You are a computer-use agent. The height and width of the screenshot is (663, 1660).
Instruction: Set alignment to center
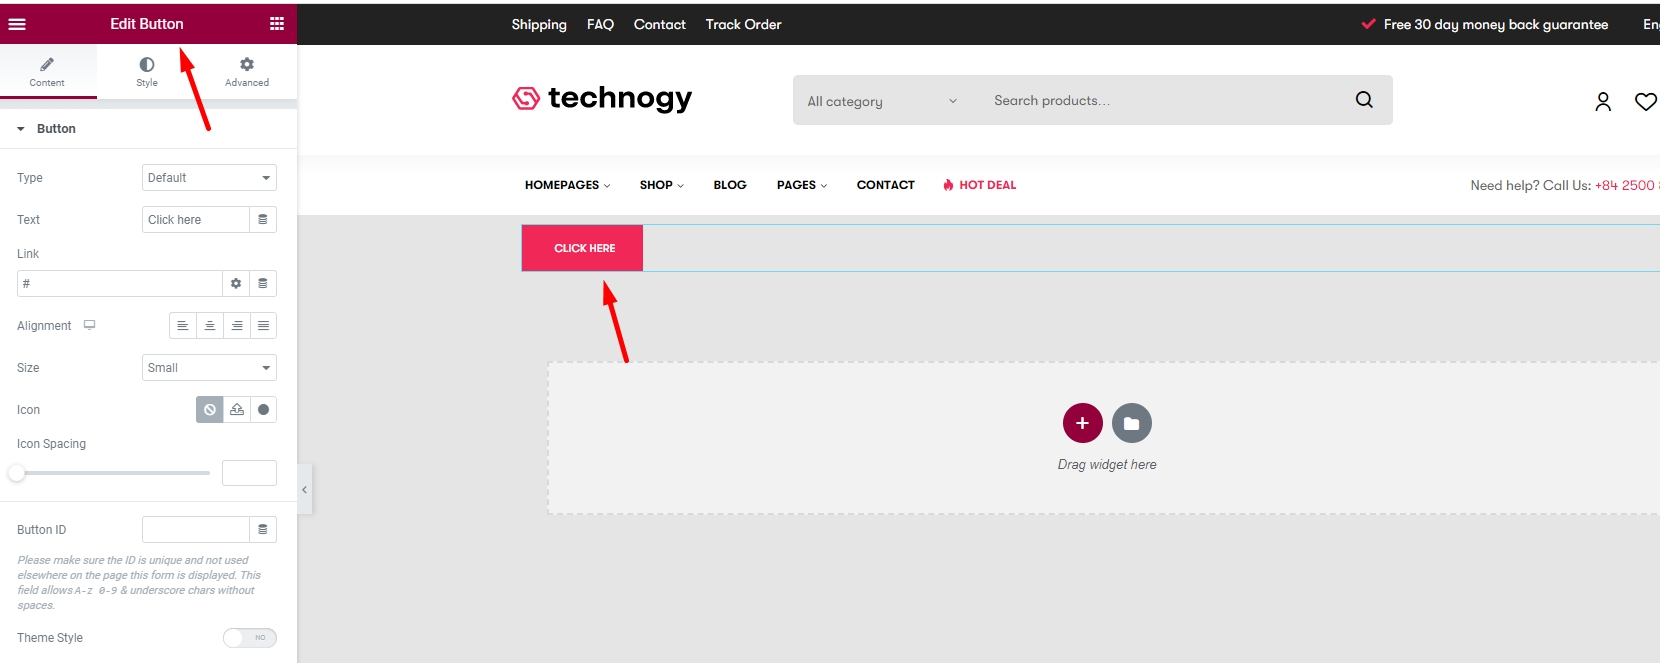[x=210, y=326]
